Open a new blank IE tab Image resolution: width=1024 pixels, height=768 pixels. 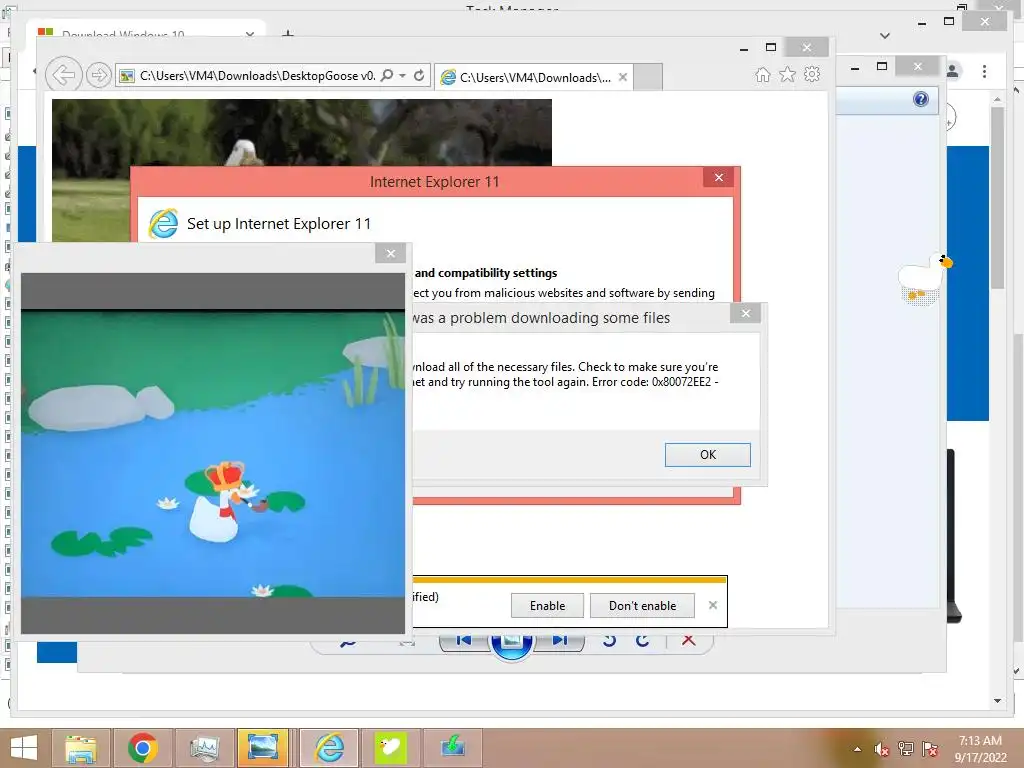(x=648, y=77)
